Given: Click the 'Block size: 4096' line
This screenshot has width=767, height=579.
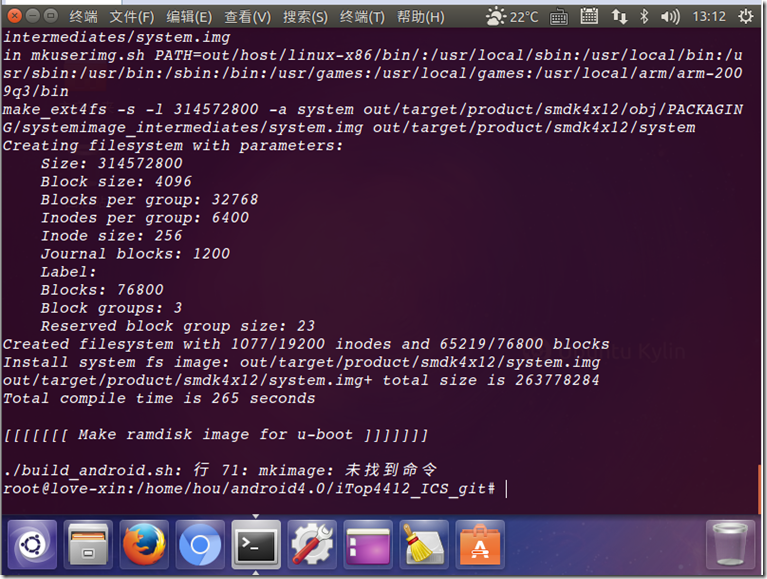Looking at the screenshot, I should (116, 182).
